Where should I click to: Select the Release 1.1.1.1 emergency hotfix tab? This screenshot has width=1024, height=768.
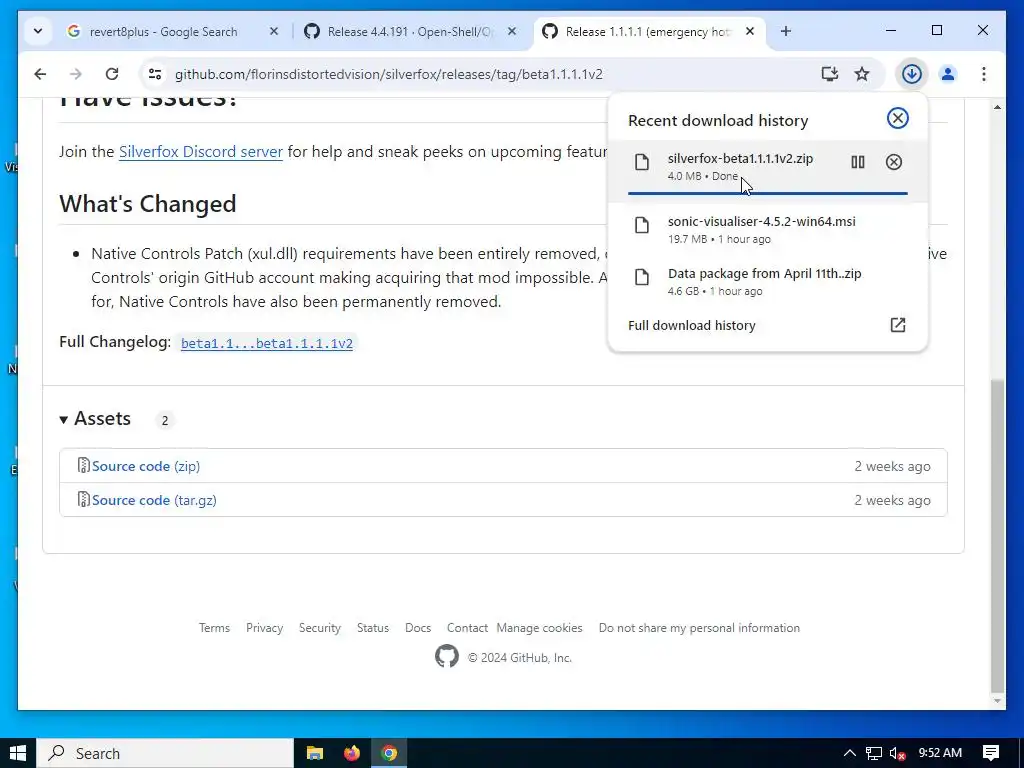click(x=648, y=31)
